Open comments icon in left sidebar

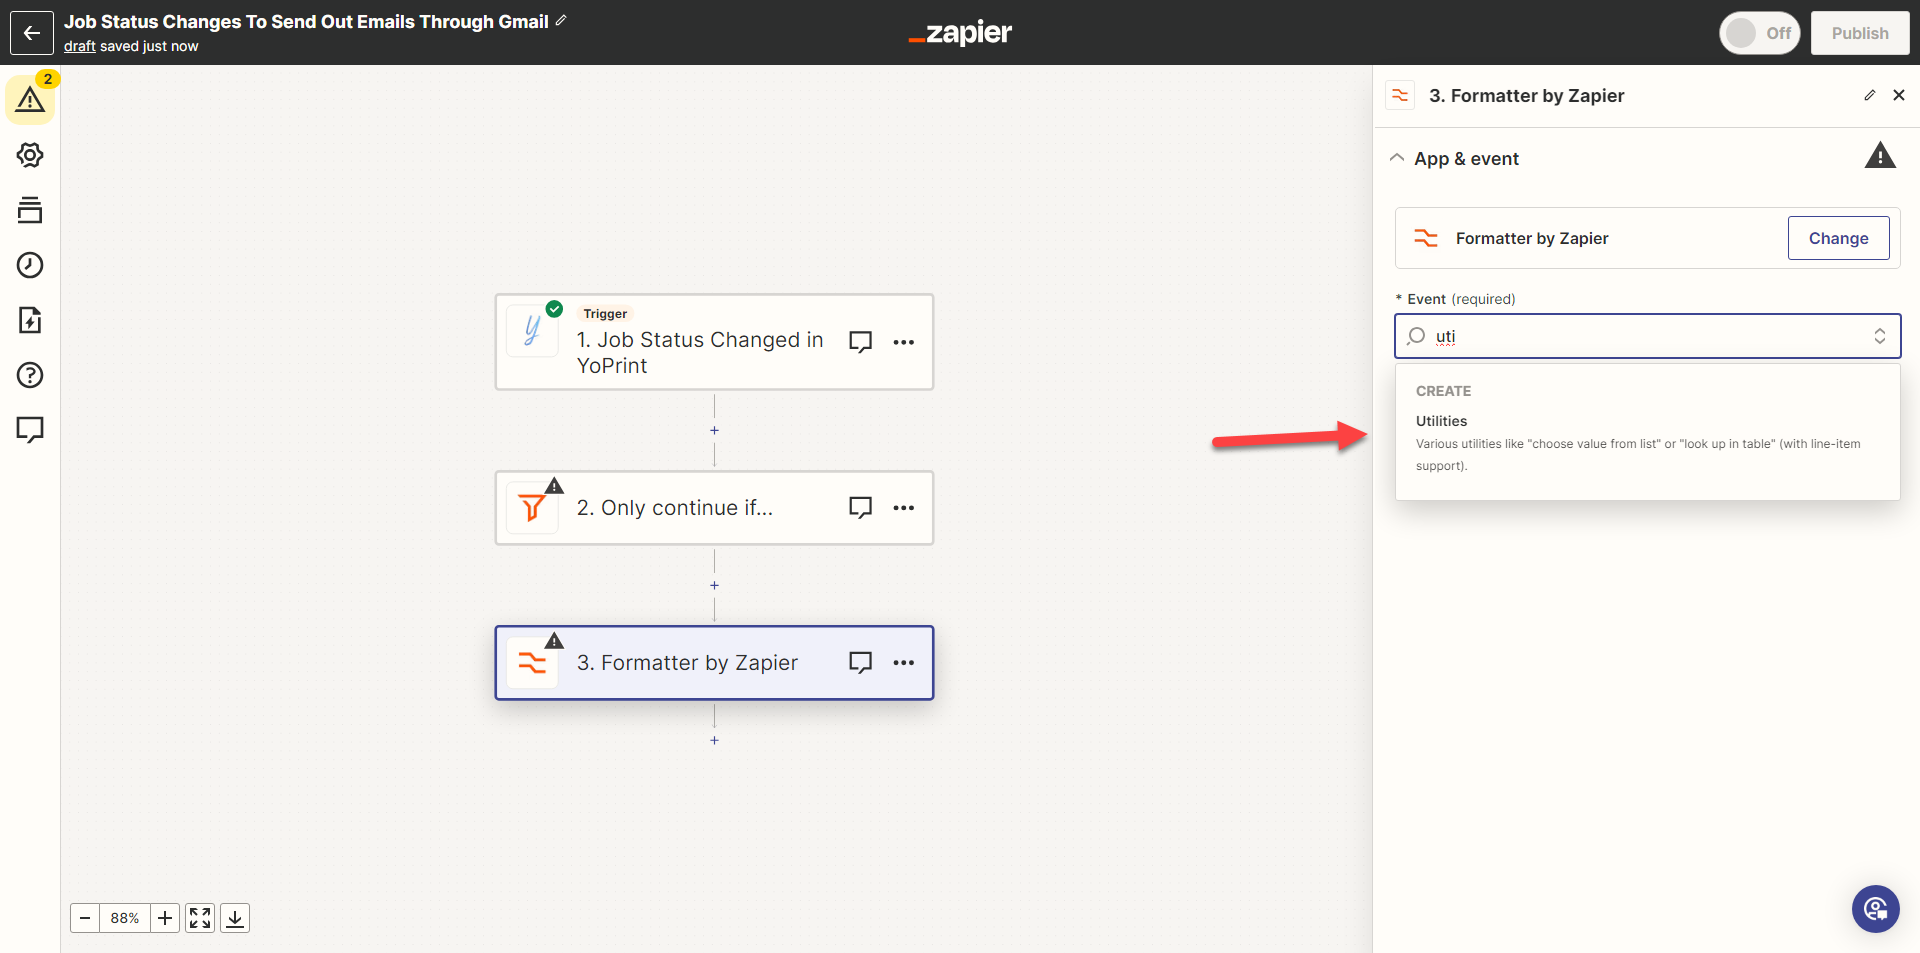(x=30, y=430)
